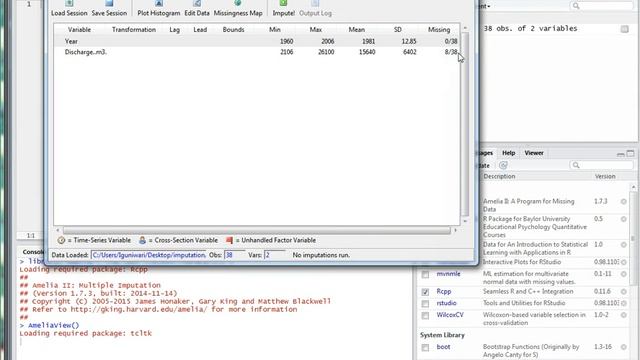Image resolution: width=640 pixels, height=360 pixels.
Task: Click the AmeliaView horizontal scrollbar thumb
Action: point(256,231)
